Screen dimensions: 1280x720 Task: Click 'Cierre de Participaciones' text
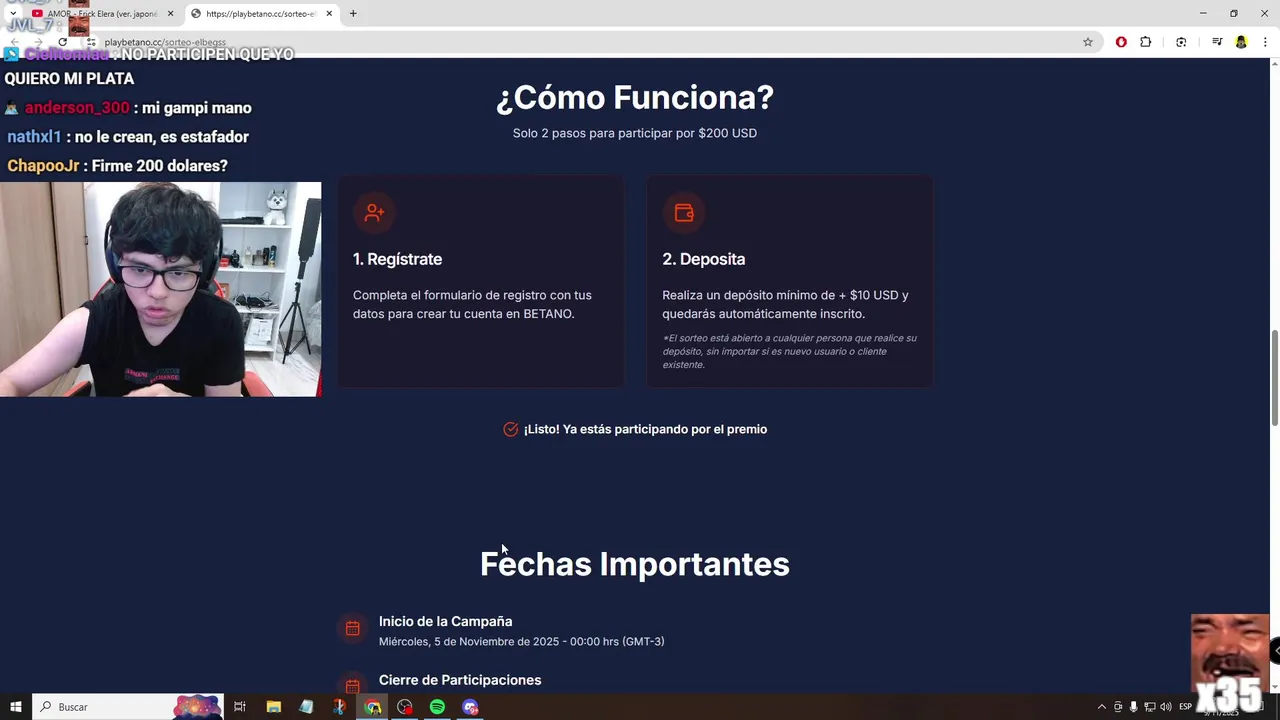(x=460, y=680)
